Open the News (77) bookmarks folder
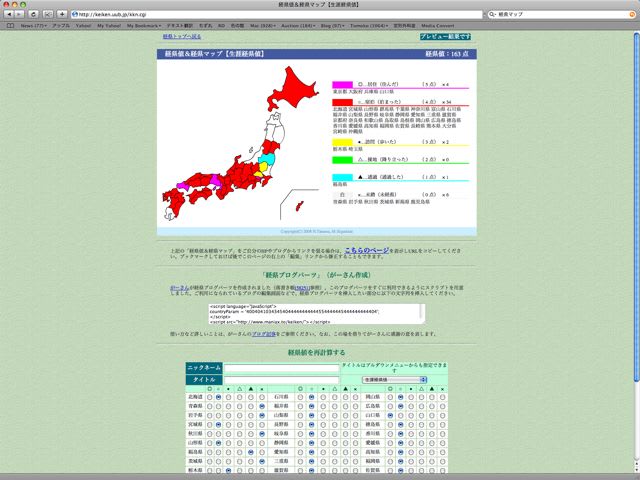This screenshot has width=640, height=480. (x=33, y=26)
